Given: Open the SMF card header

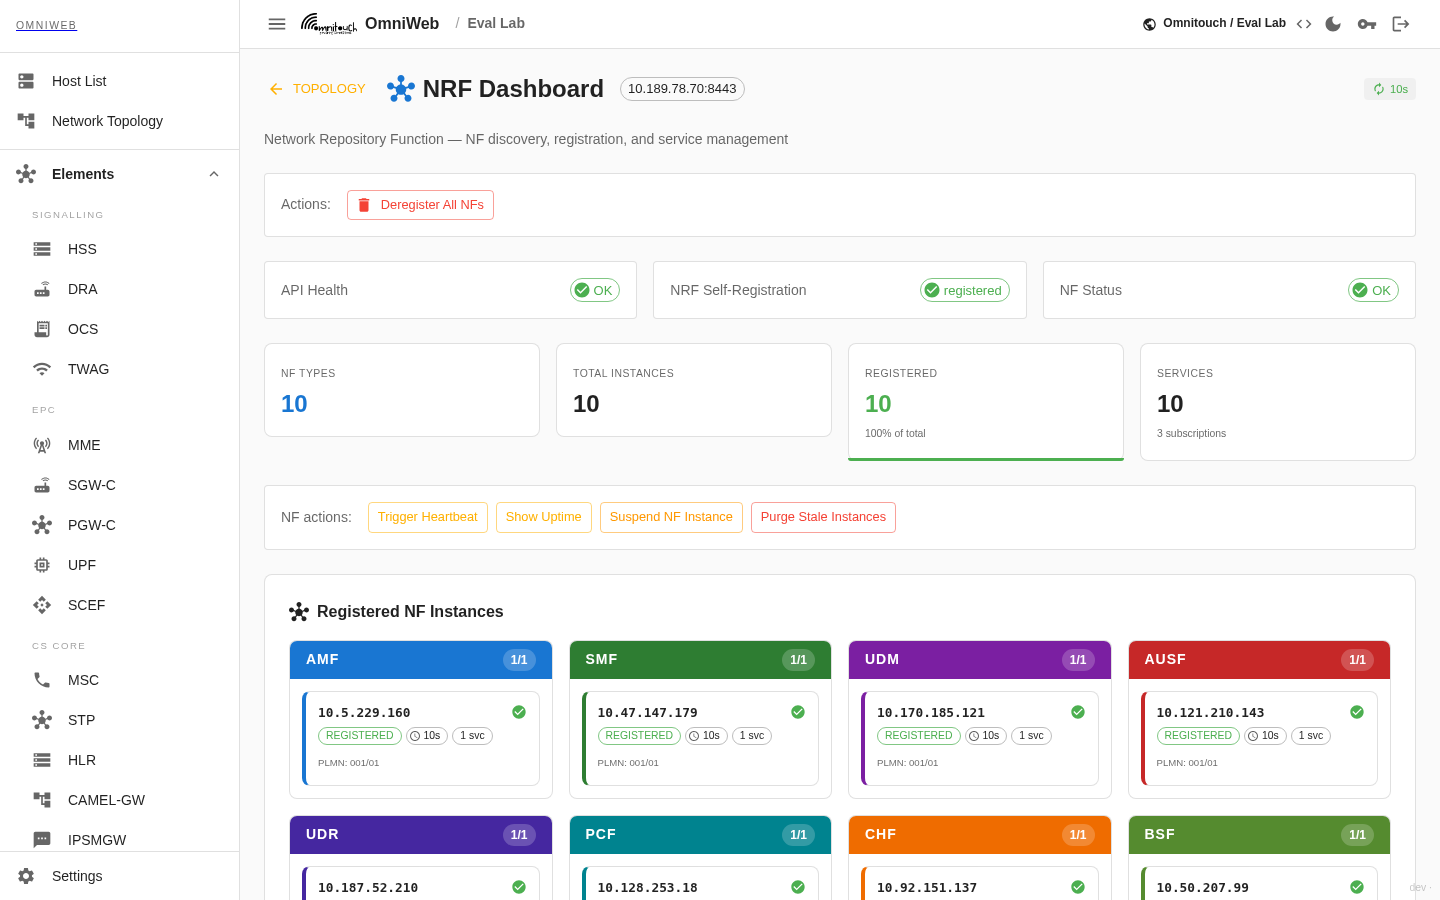Looking at the screenshot, I should coord(700,660).
